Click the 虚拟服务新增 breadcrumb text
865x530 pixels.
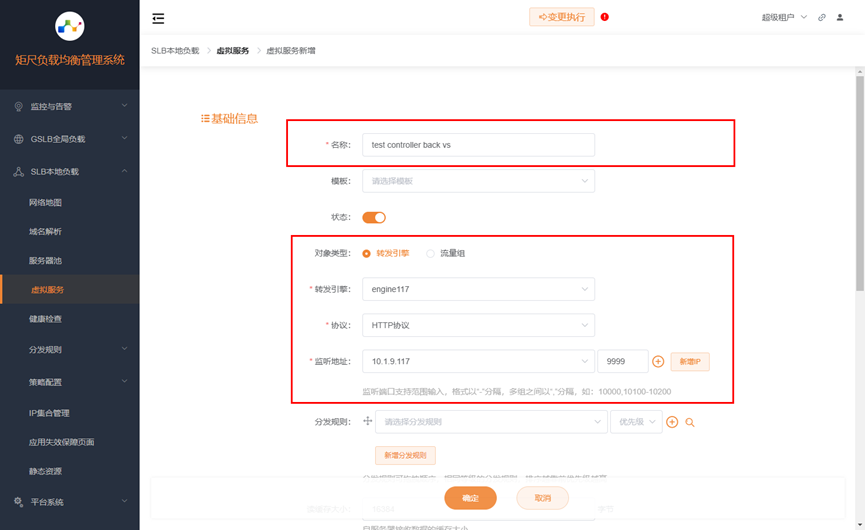[291, 51]
